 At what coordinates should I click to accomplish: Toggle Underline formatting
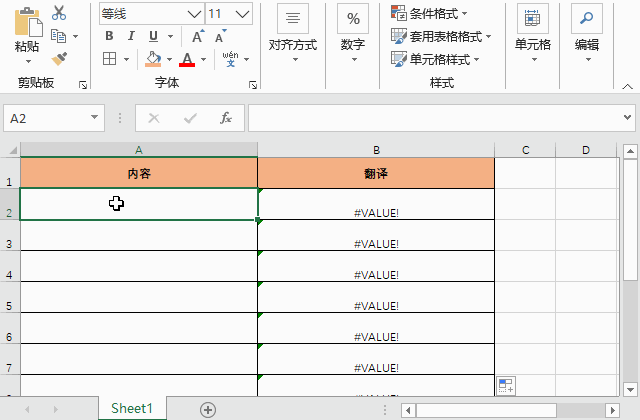tap(153, 36)
